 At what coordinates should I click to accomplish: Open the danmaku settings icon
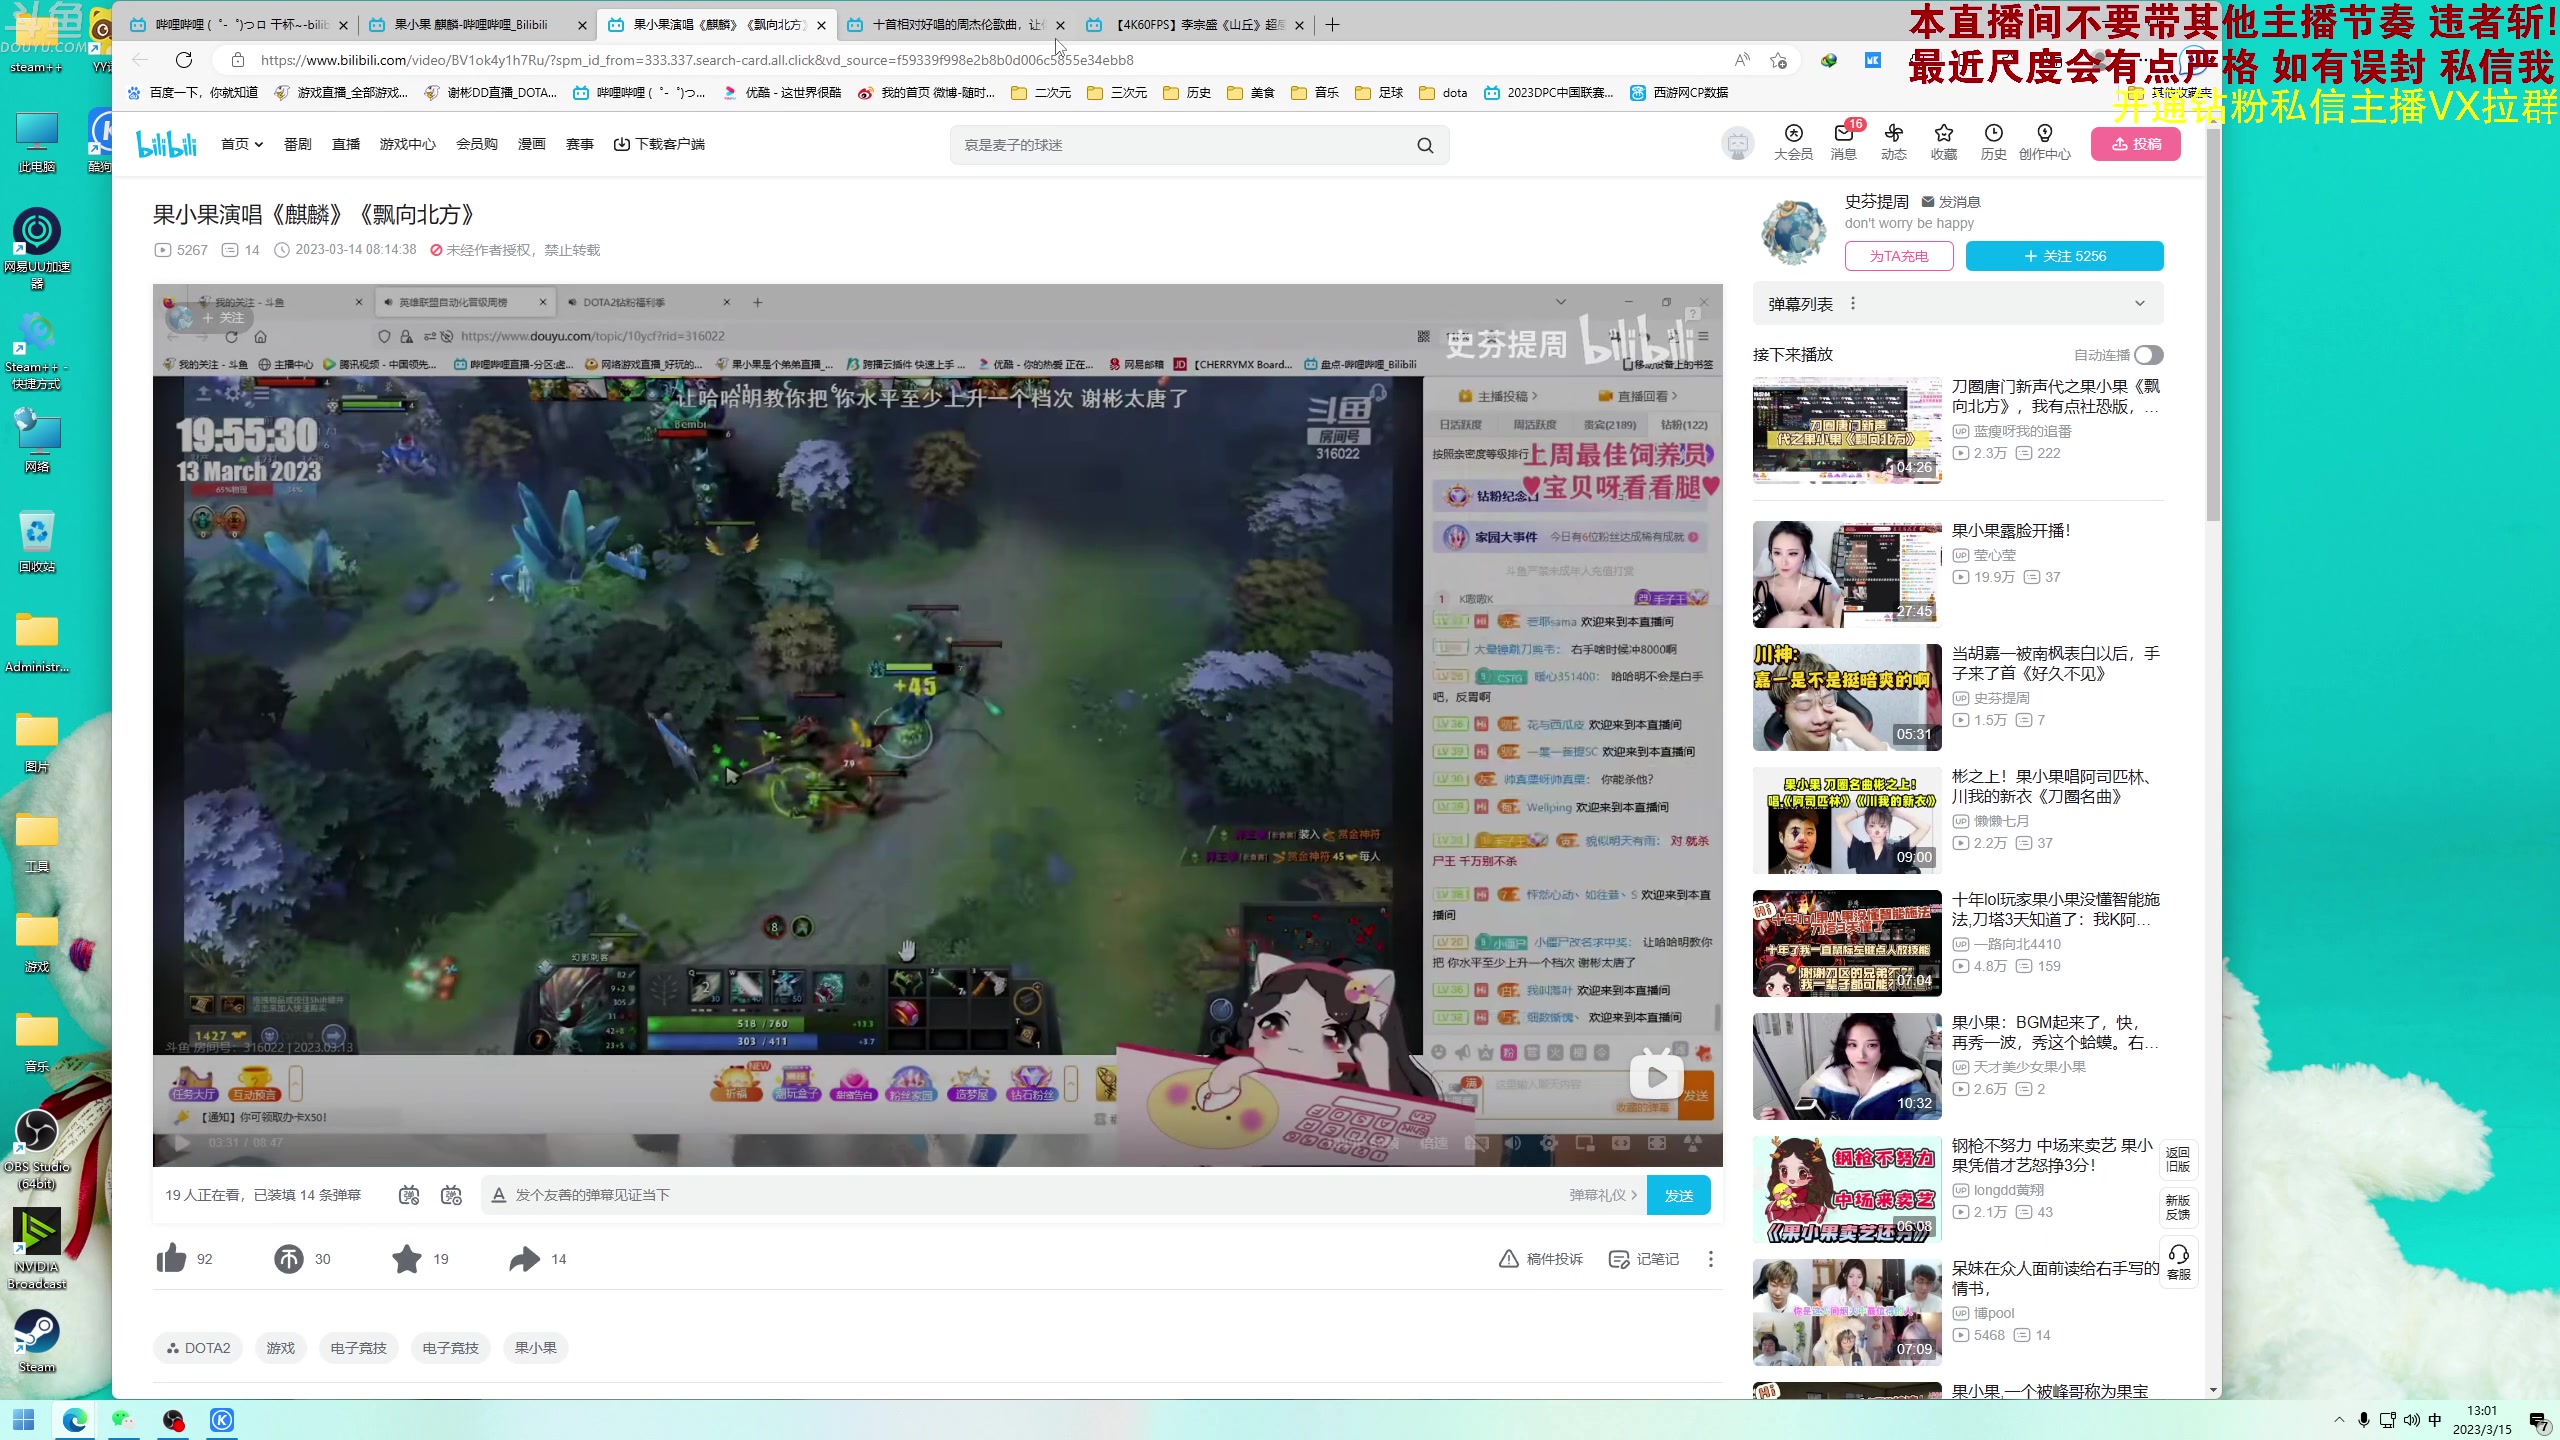click(451, 1195)
